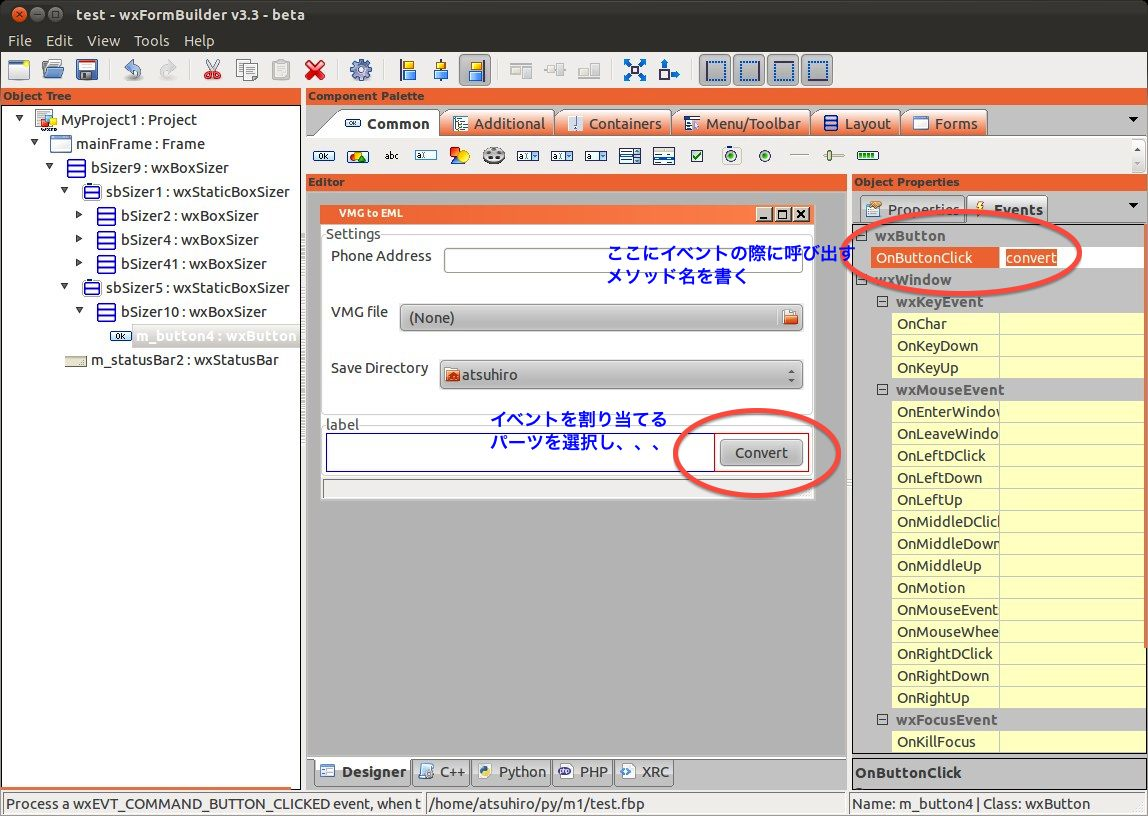Viewport: 1148px width, 816px height.
Task: Collapse the sbSizer5 wxStaticBoxSizer node
Action: coord(63,287)
